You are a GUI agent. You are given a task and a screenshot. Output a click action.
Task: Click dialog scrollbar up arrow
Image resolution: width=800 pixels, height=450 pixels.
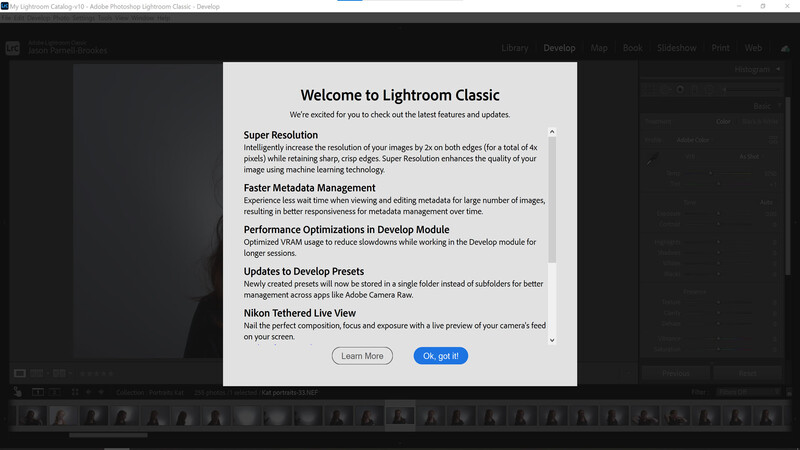click(552, 132)
